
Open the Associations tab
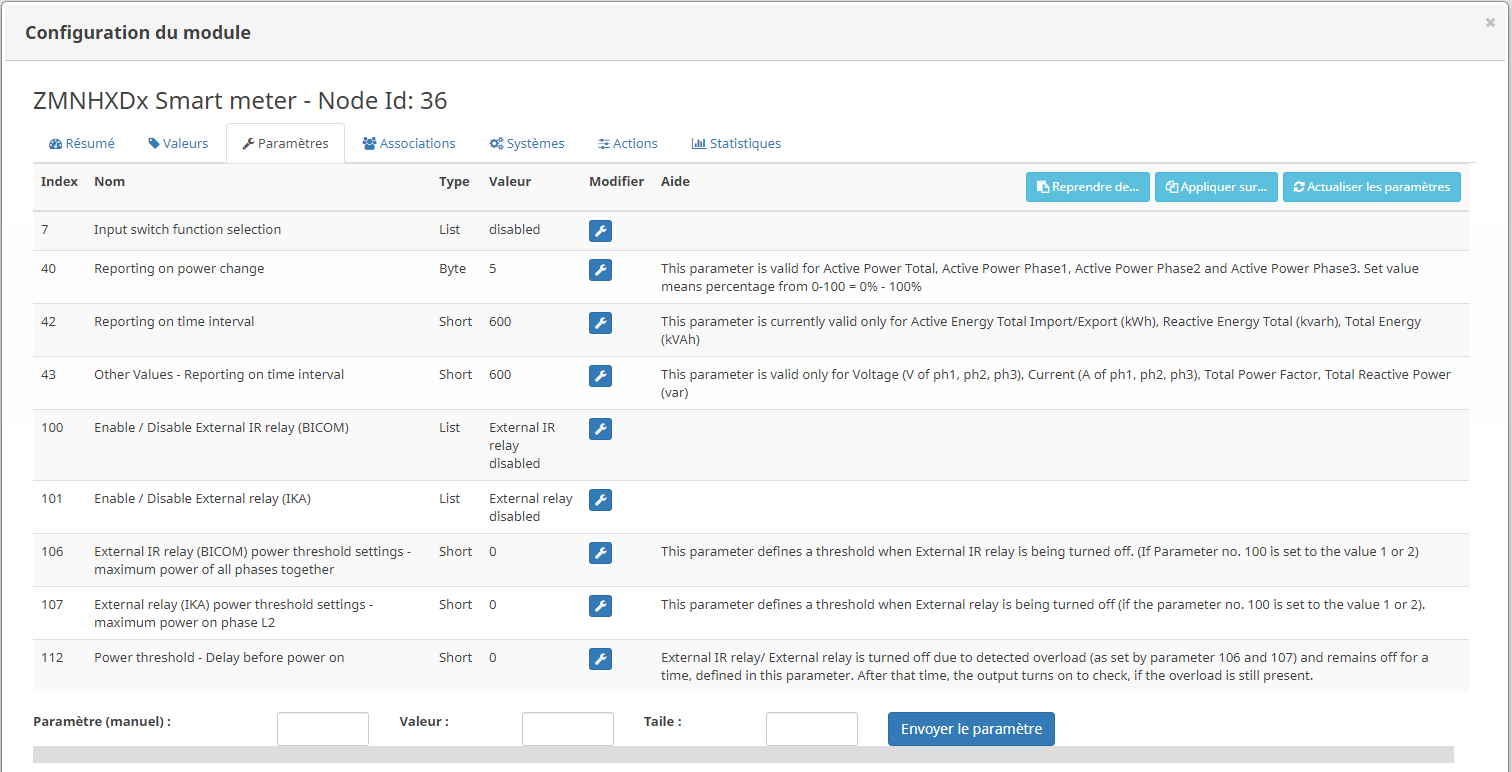click(x=409, y=143)
